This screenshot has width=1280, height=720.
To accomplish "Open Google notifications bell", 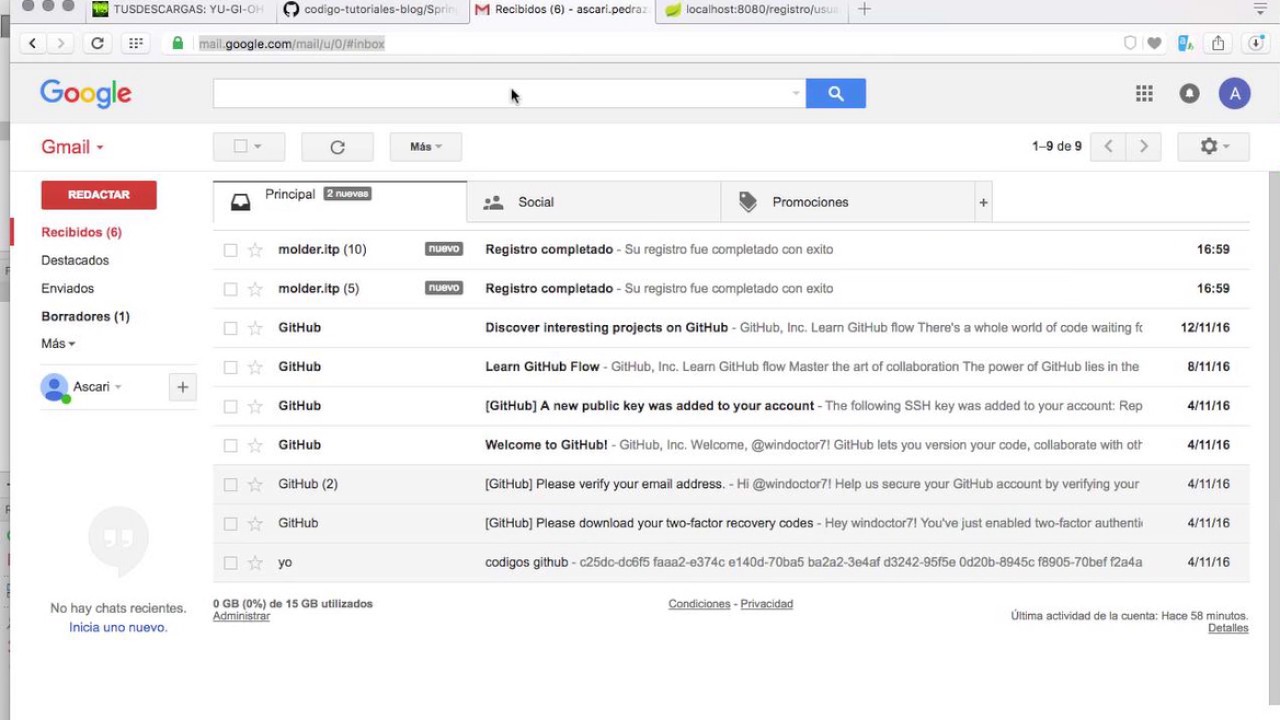I will pyautogui.click(x=1189, y=93).
